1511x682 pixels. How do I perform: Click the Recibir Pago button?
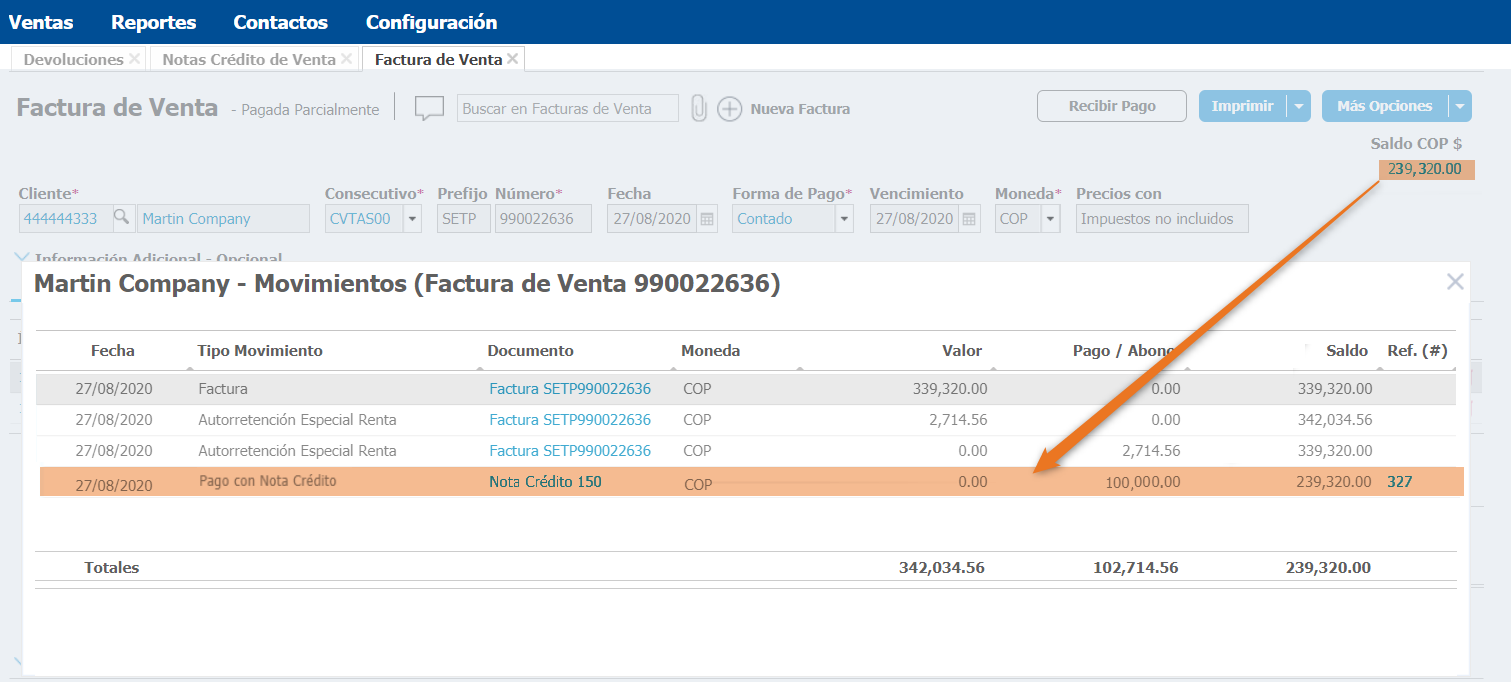click(x=1112, y=106)
